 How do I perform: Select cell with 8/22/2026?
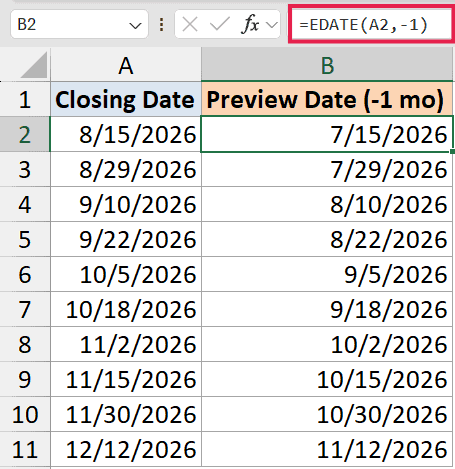327,239
